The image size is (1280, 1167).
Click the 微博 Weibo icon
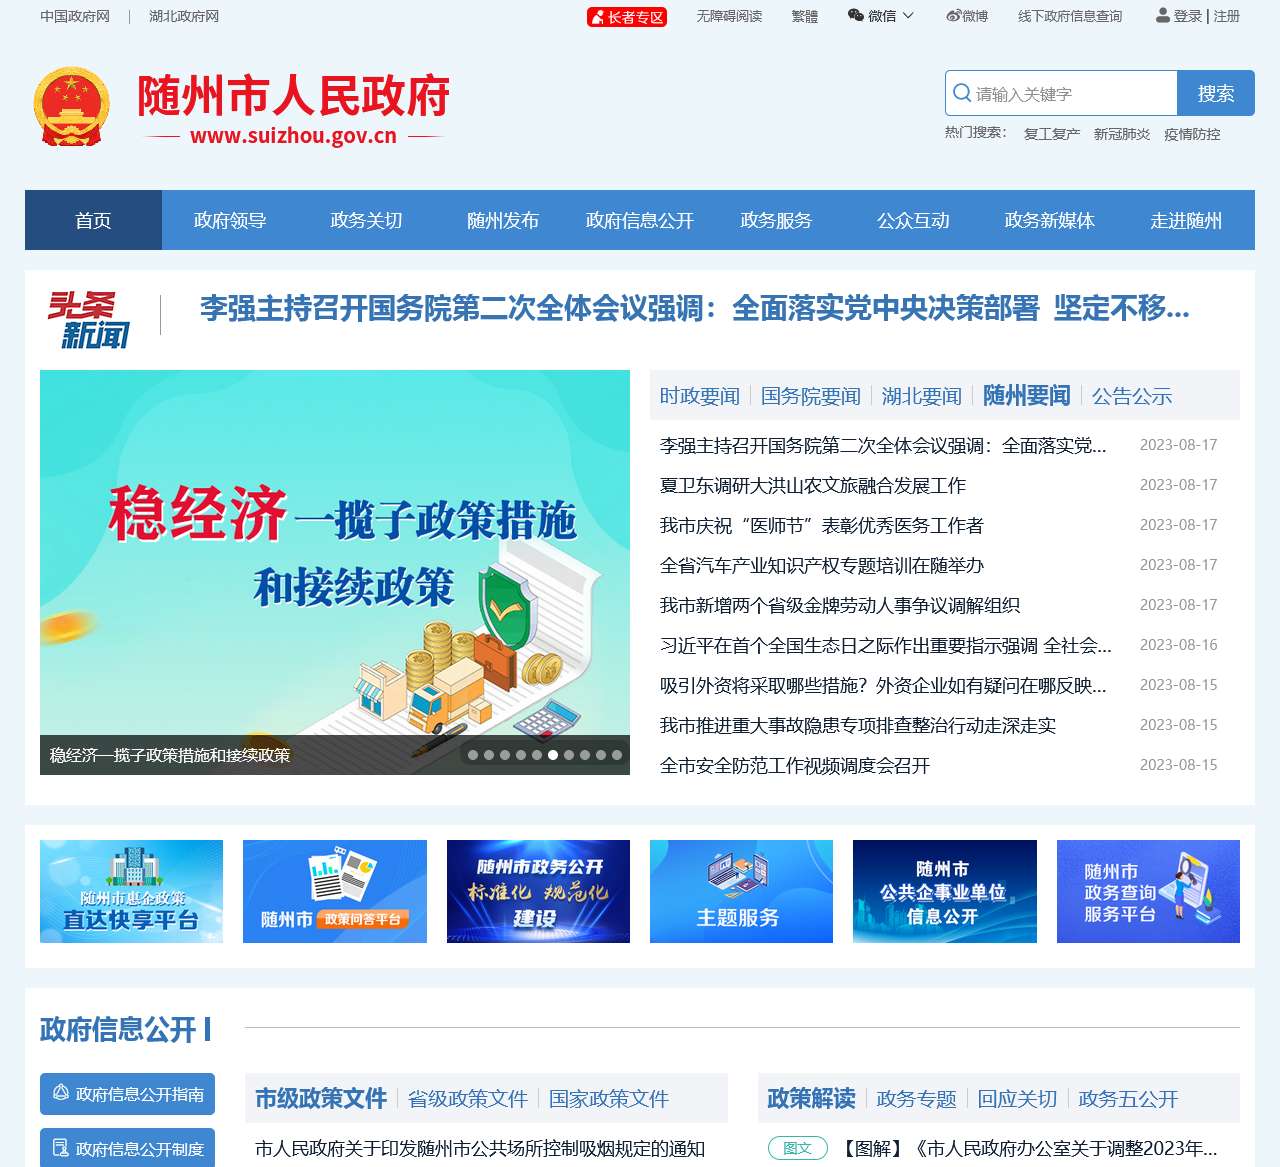(953, 16)
